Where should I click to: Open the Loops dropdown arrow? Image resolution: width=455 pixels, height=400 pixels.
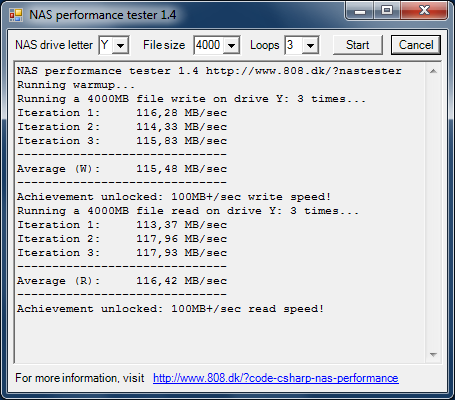(310, 45)
